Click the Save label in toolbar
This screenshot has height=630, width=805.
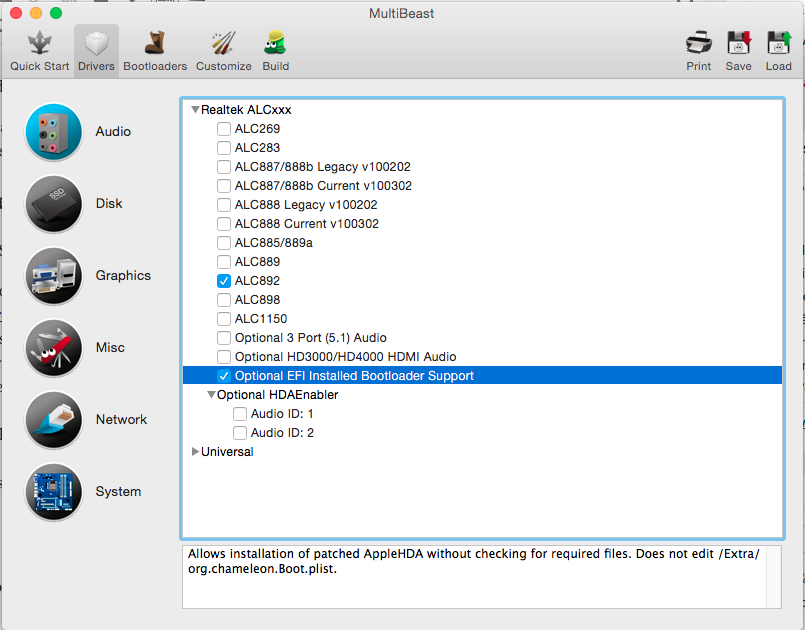click(738, 66)
